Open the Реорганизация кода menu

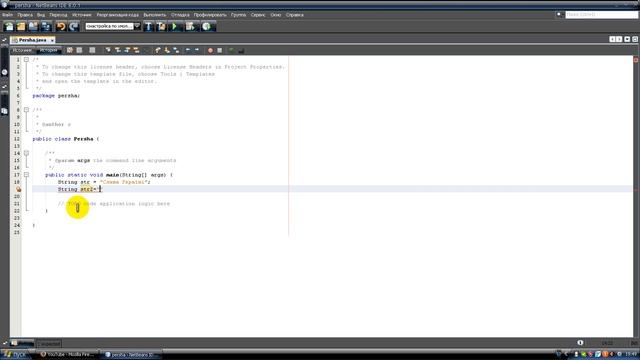(118, 15)
